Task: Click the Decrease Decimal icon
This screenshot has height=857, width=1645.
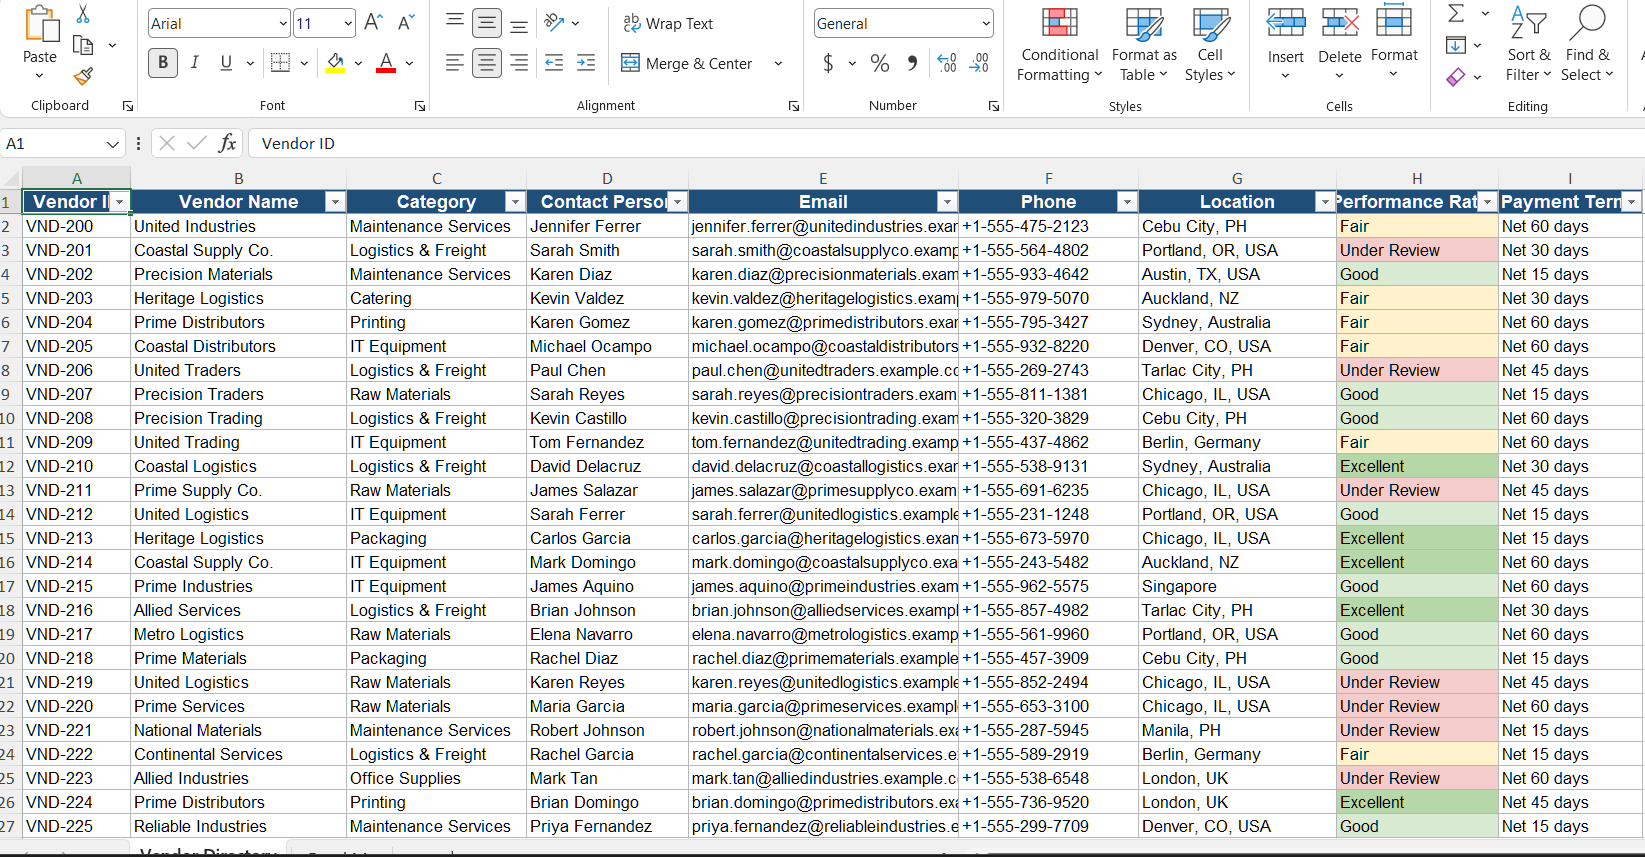Action: 980,63
